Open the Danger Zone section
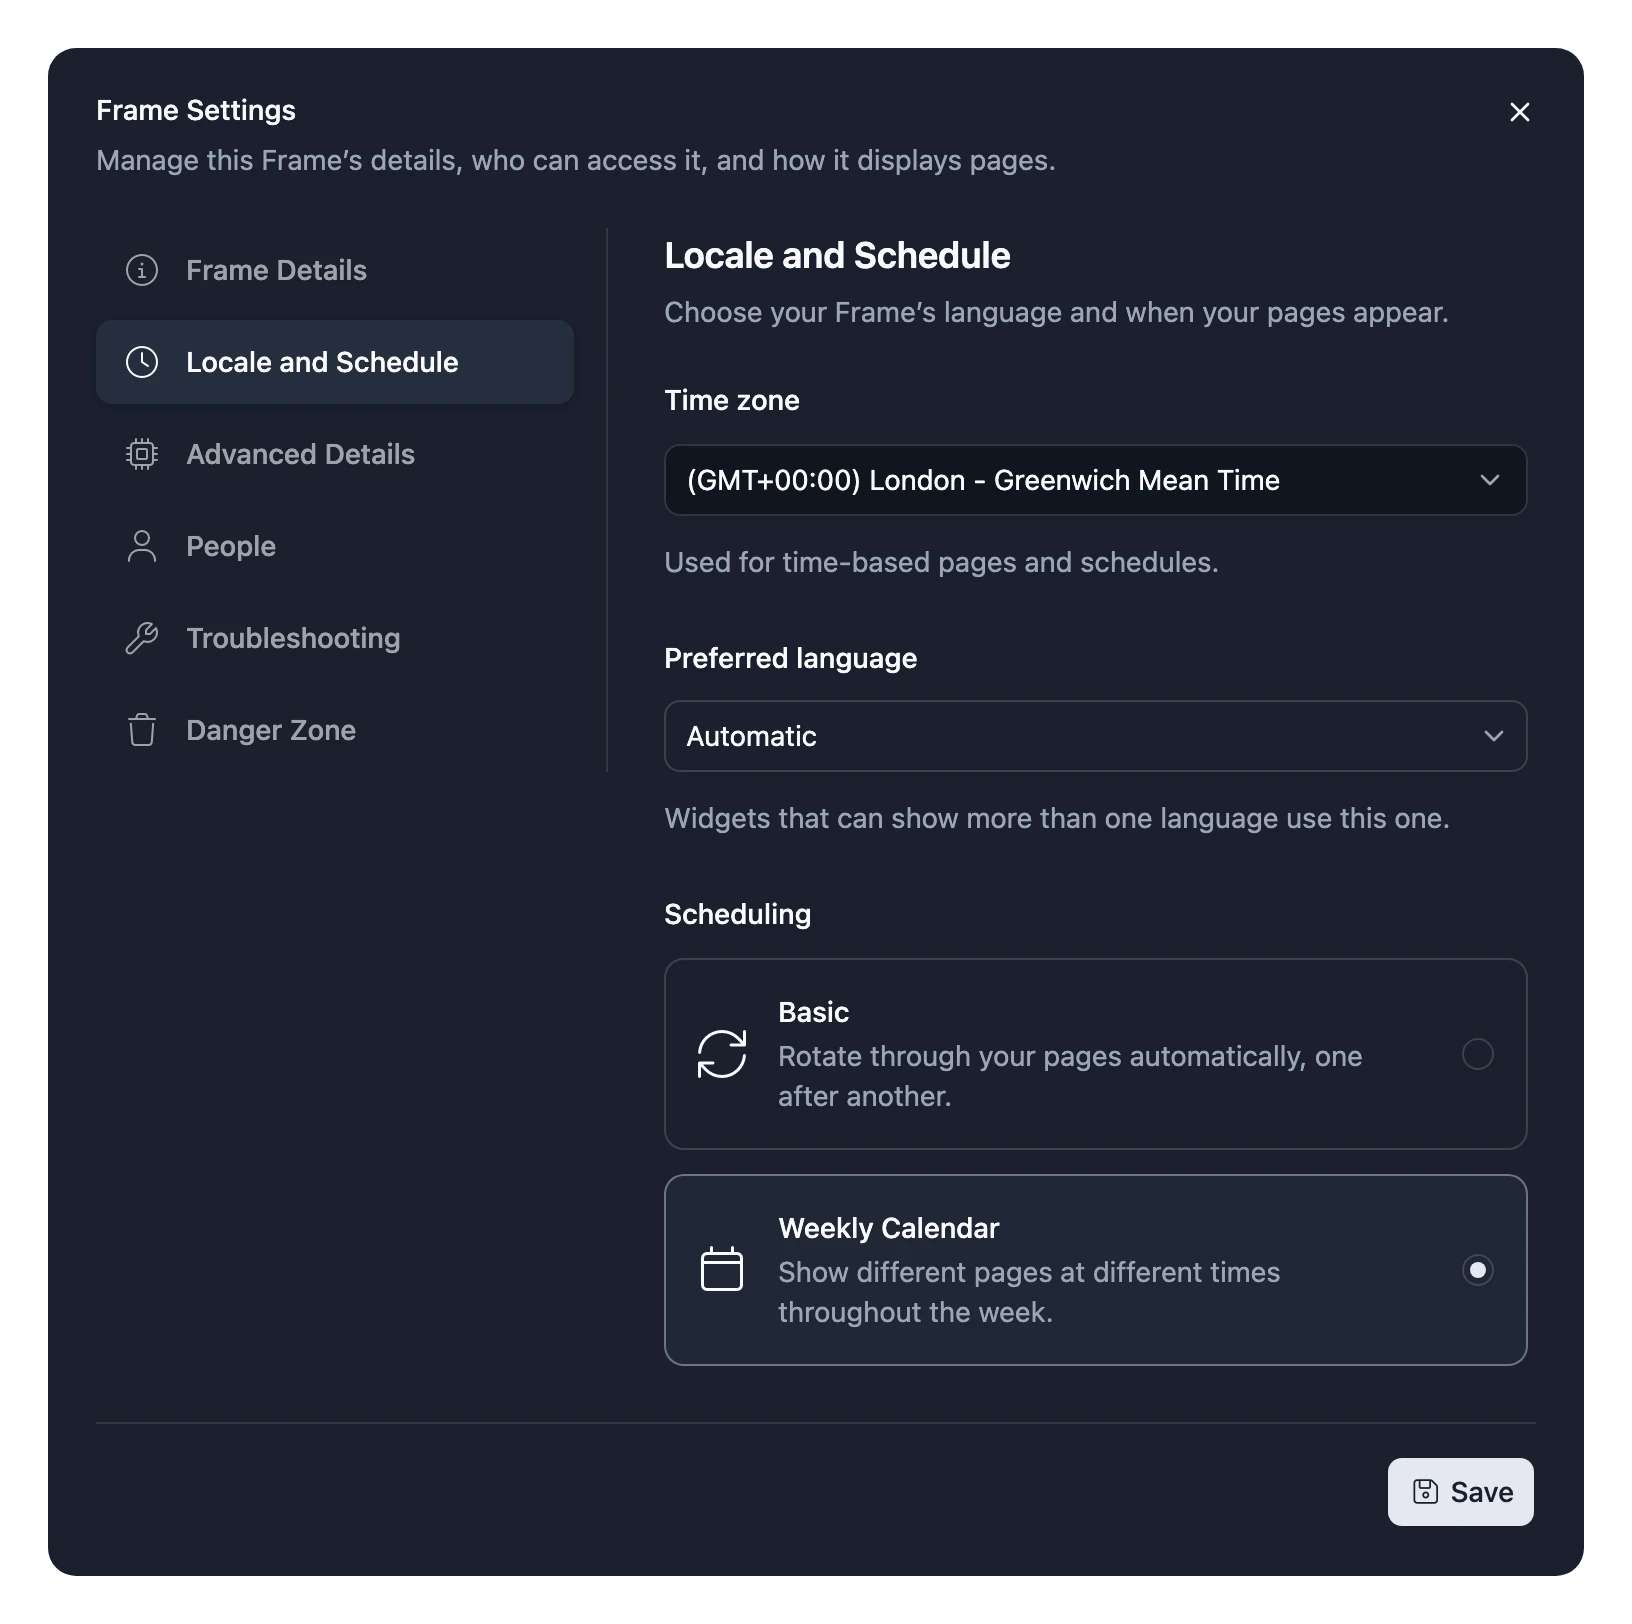This screenshot has height=1624, width=1632. click(335, 730)
